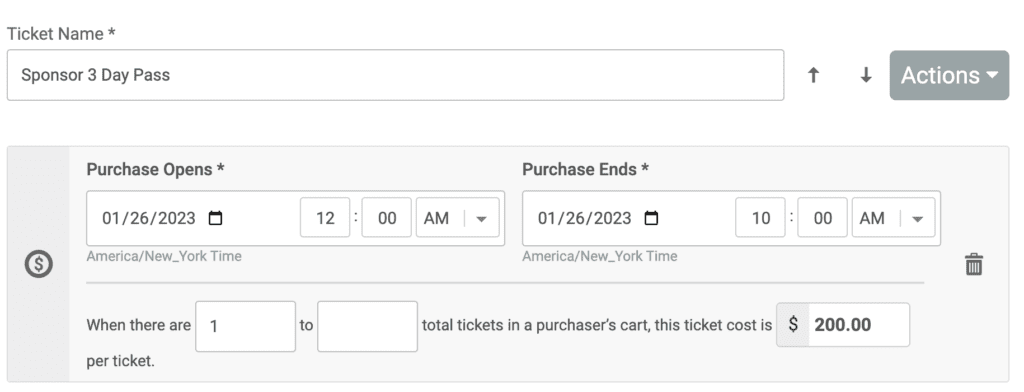Click the ticket cost field 200.00
The image size is (1024, 392).
(x=859, y=325)
